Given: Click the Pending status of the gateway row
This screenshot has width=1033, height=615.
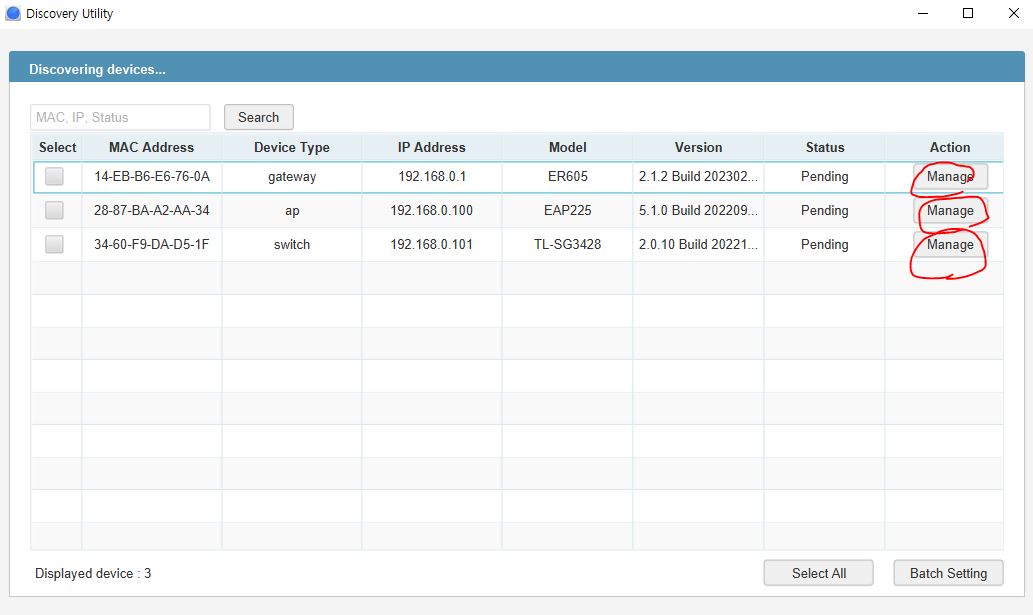Looking at the screenshot, I should [x=824, y=176].
